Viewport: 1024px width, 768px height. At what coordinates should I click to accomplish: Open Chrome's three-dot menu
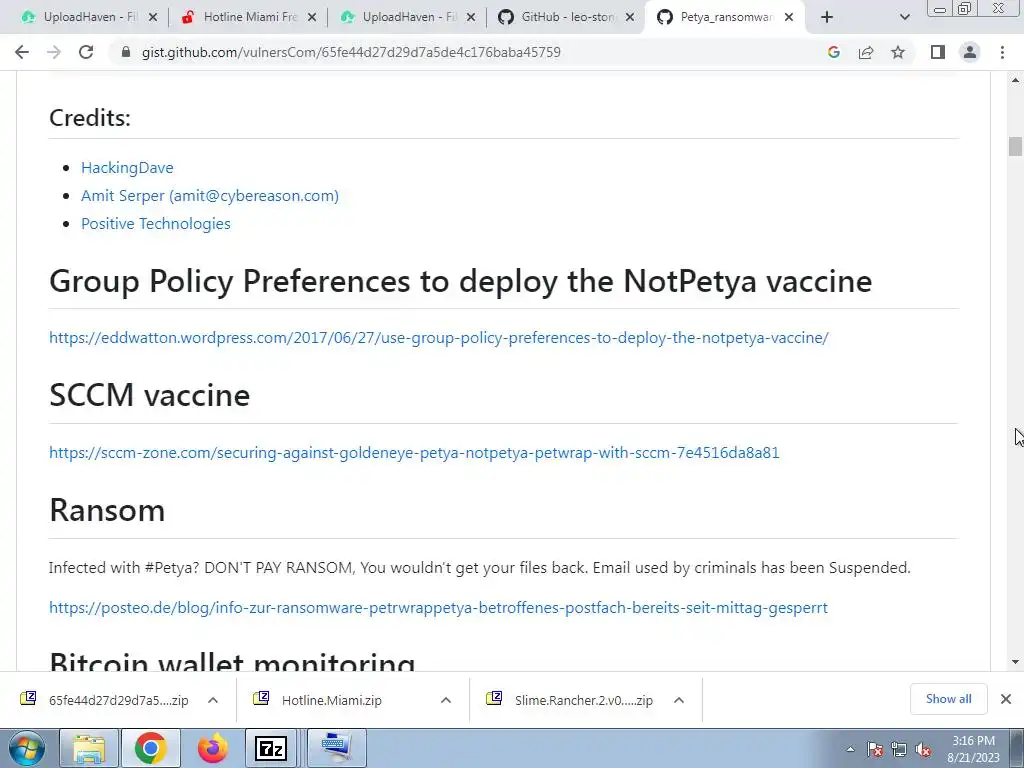[x=1002, y=52]
